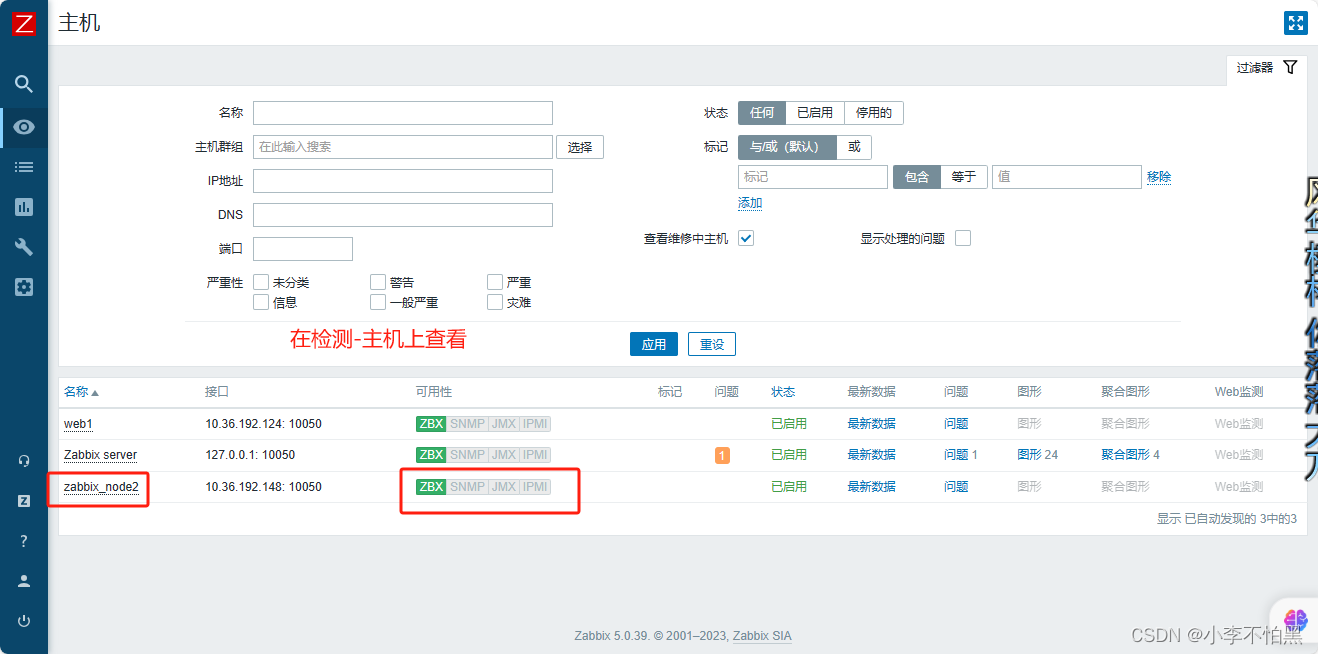Image resolution: width=1318 pixels, height=654 pixels.
Task: Check the 严重 severity checkbox
Action: point(495,282)
